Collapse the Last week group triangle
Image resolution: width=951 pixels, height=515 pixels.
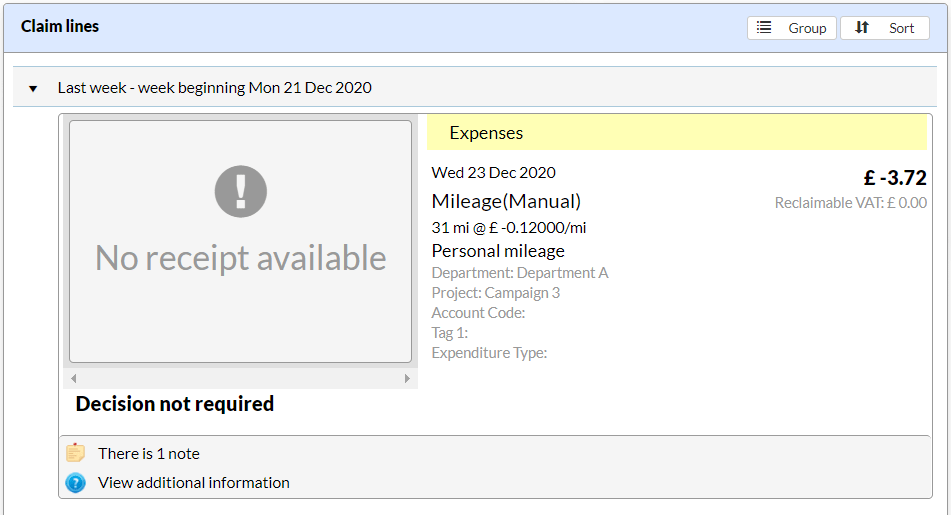33,89
